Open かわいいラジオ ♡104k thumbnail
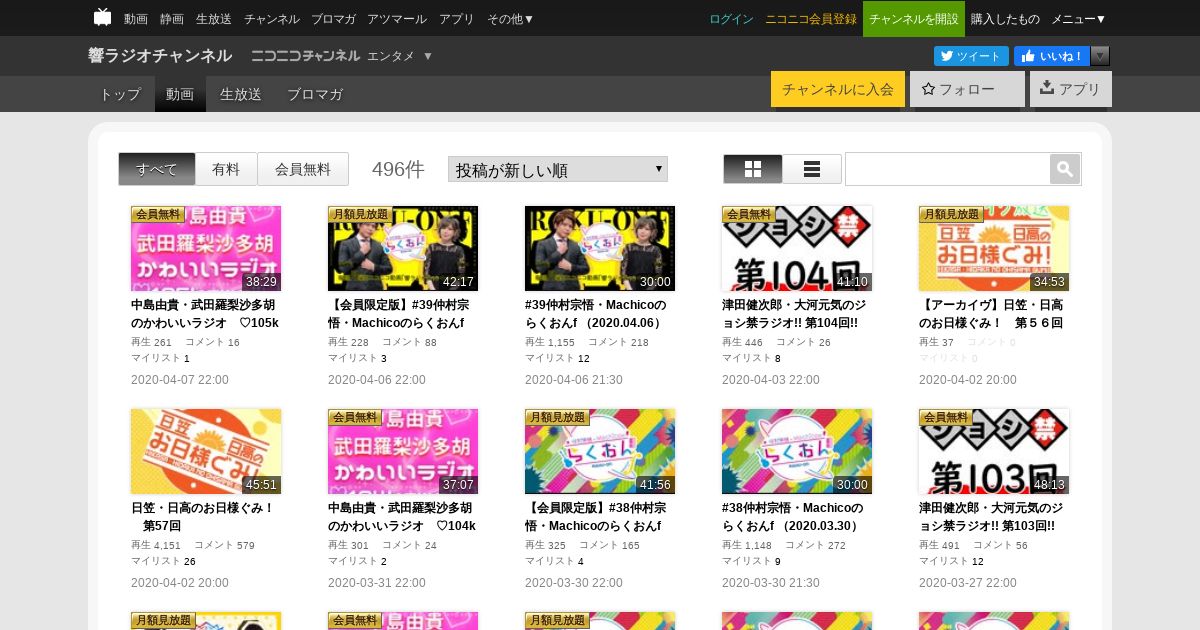The image size is (1200, 630). pos(403,451)
